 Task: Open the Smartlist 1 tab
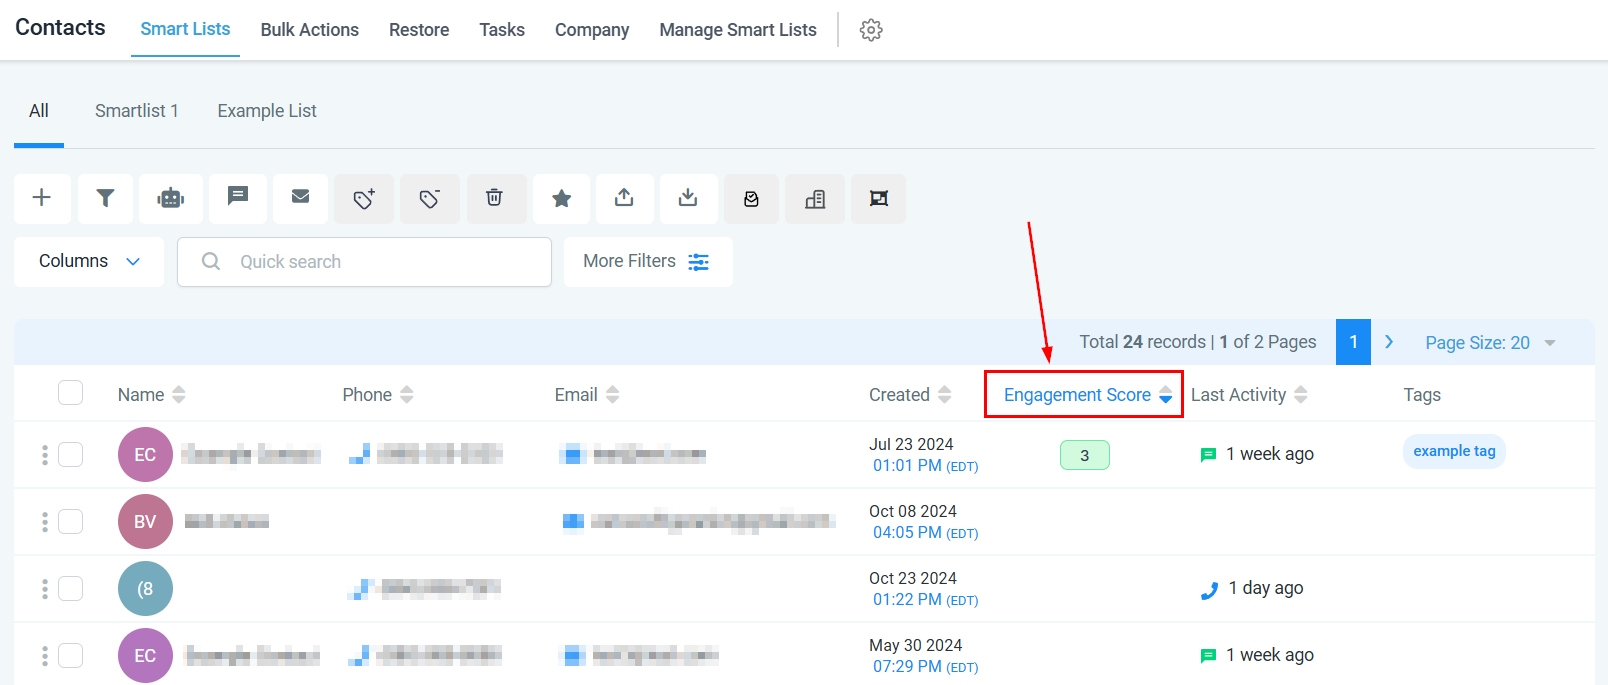(x=137, y=111)
